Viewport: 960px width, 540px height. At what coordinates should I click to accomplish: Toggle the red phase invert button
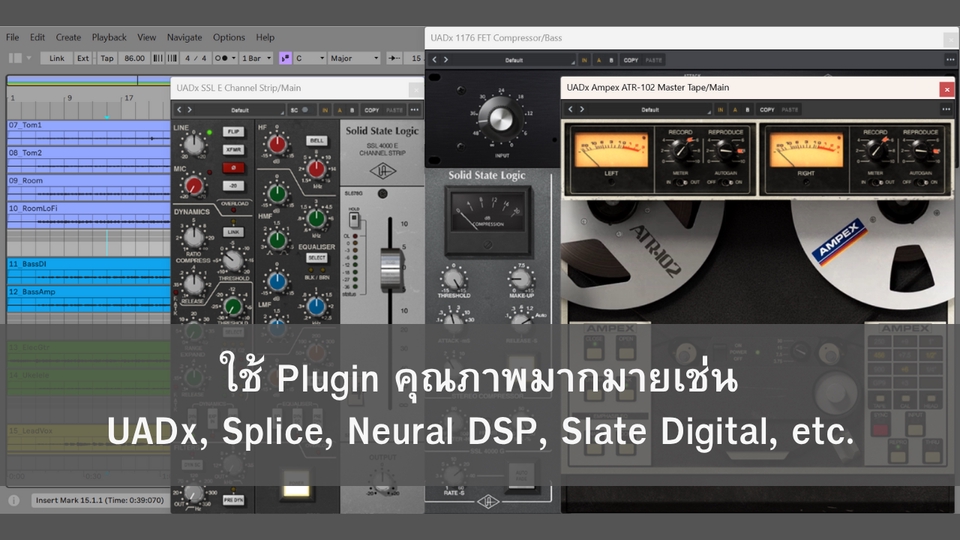click(233, 168)
